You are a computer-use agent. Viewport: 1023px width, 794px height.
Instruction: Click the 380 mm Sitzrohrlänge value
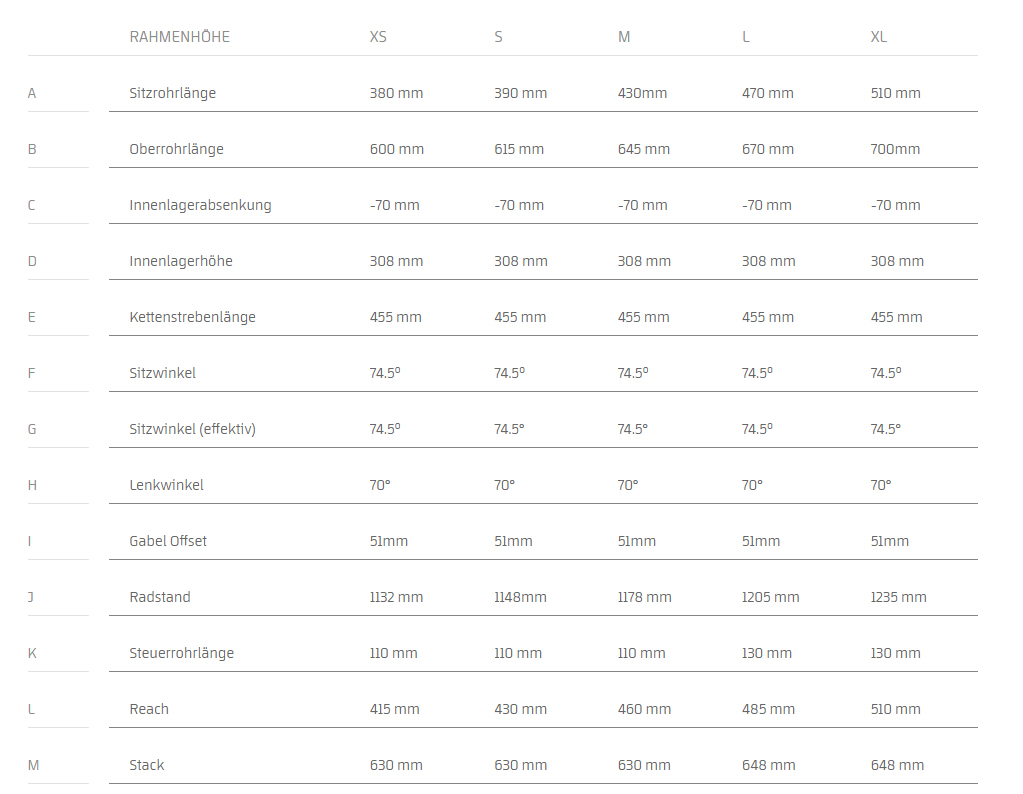(396, 93)
